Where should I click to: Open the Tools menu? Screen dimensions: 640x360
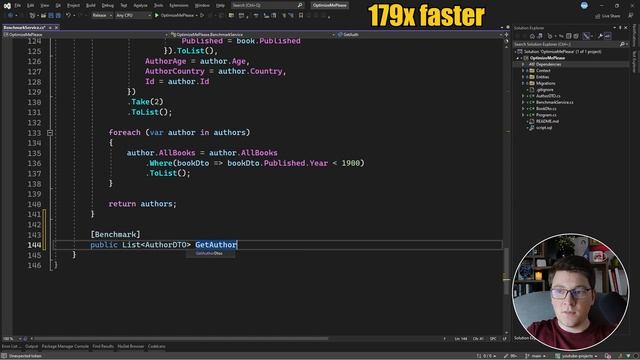[158, 6]
